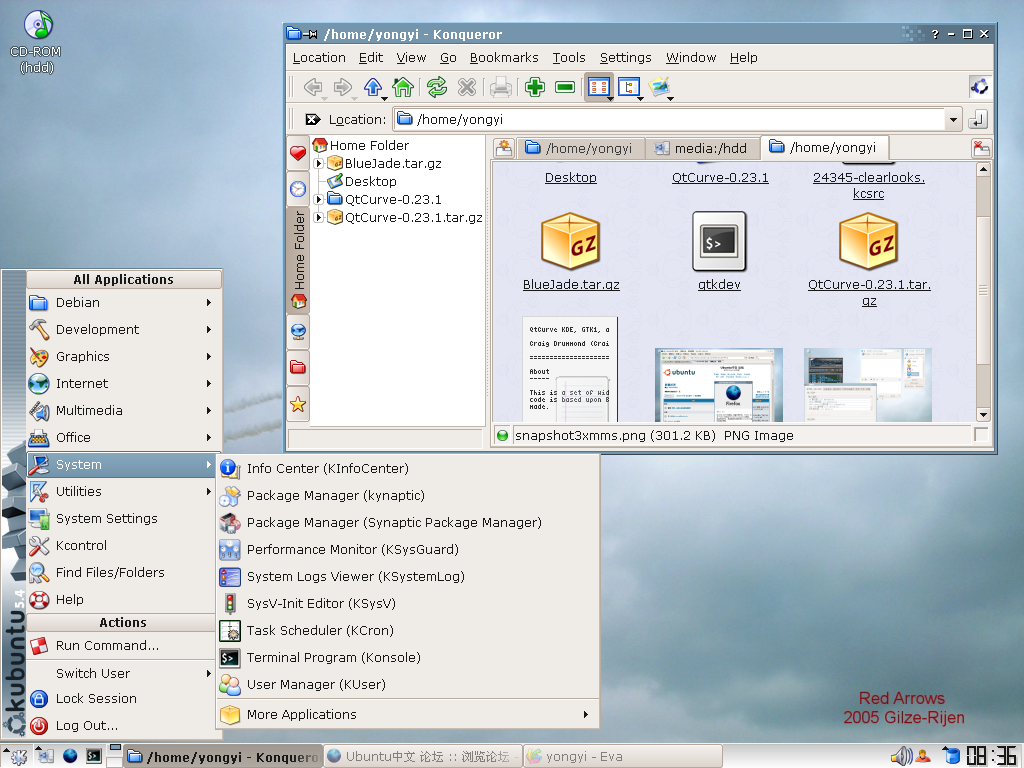The image size is (1024, 768).
Task: Expand the Switch User submenu
Action: click(x=124, y=673)
